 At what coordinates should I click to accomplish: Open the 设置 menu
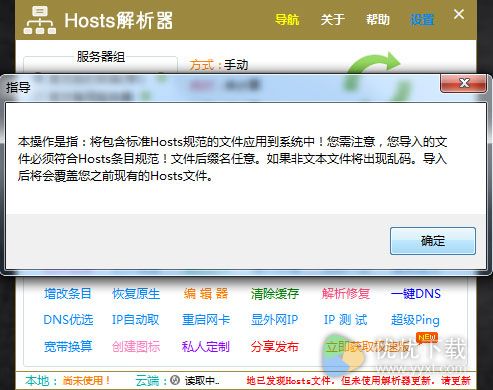point(422,20)
